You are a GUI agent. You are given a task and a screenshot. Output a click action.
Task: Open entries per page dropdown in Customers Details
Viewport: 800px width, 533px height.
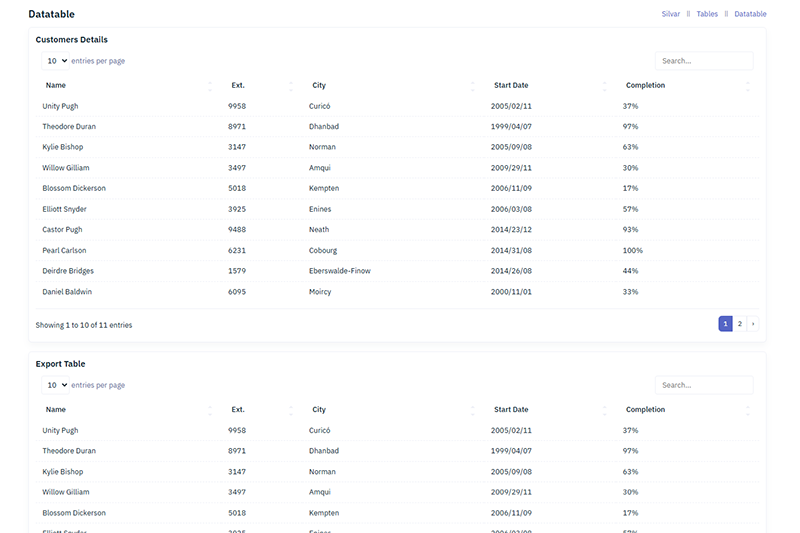coord(55,61)
